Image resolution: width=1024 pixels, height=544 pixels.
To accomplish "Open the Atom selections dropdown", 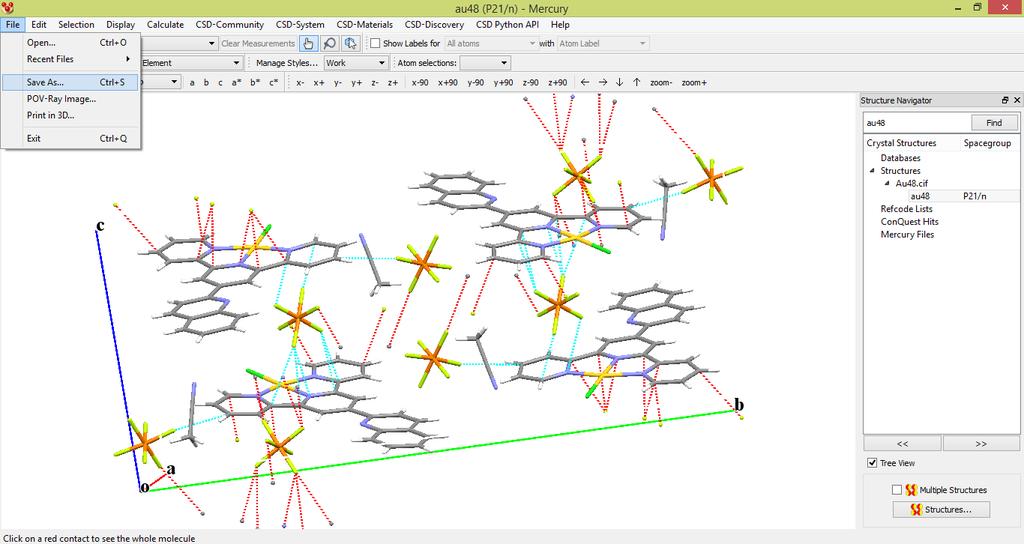I will point(485,63).
